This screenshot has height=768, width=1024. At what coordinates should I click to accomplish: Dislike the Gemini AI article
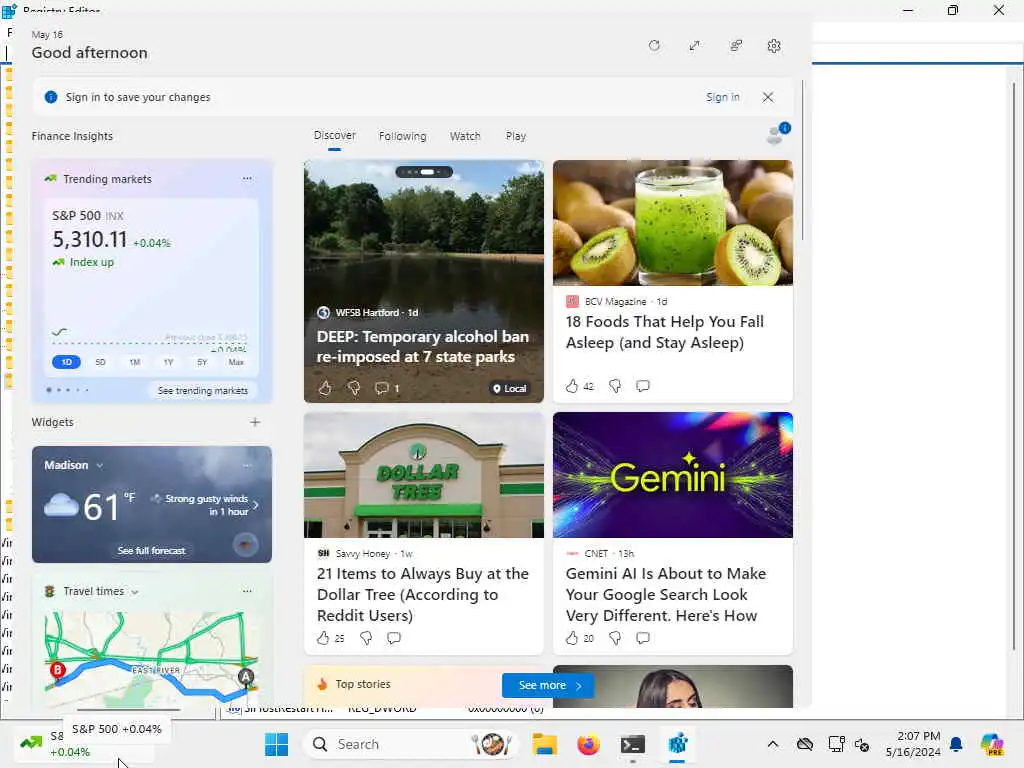(615, 638)
